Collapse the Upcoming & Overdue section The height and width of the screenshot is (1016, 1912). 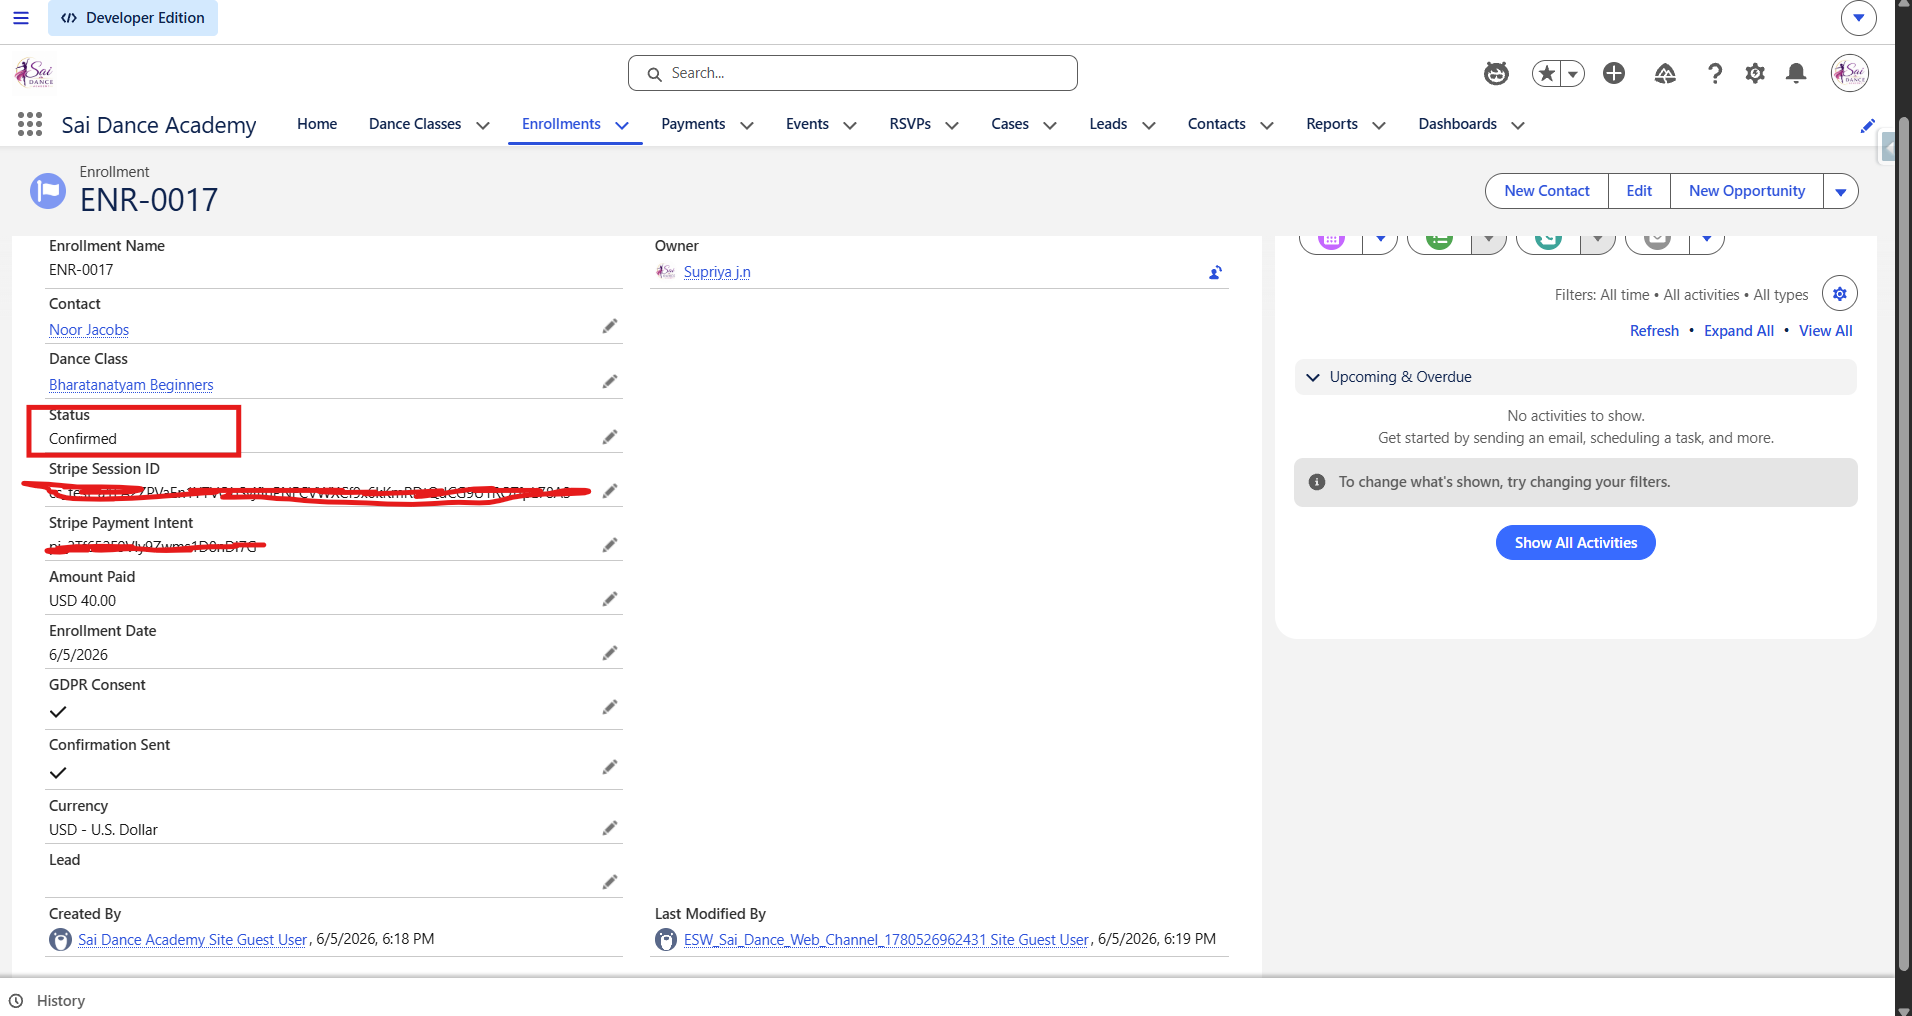[1313, 377]
